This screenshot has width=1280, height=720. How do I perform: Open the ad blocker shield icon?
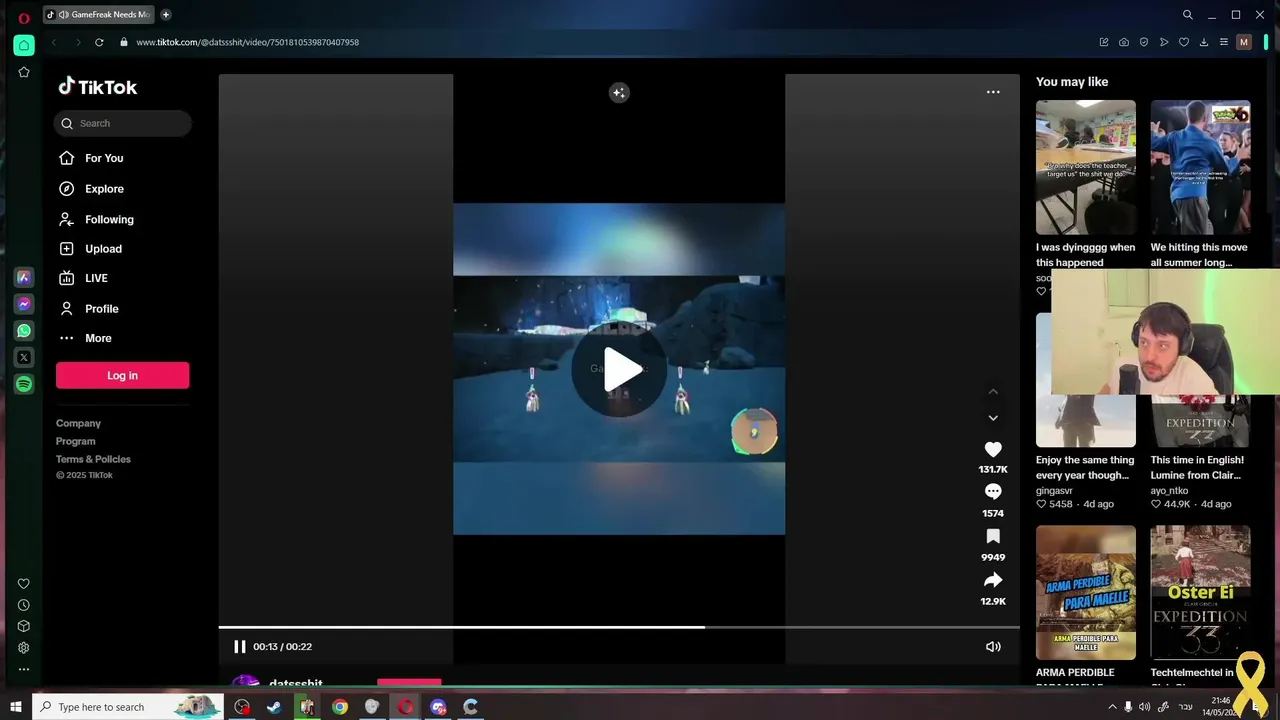1144,42
